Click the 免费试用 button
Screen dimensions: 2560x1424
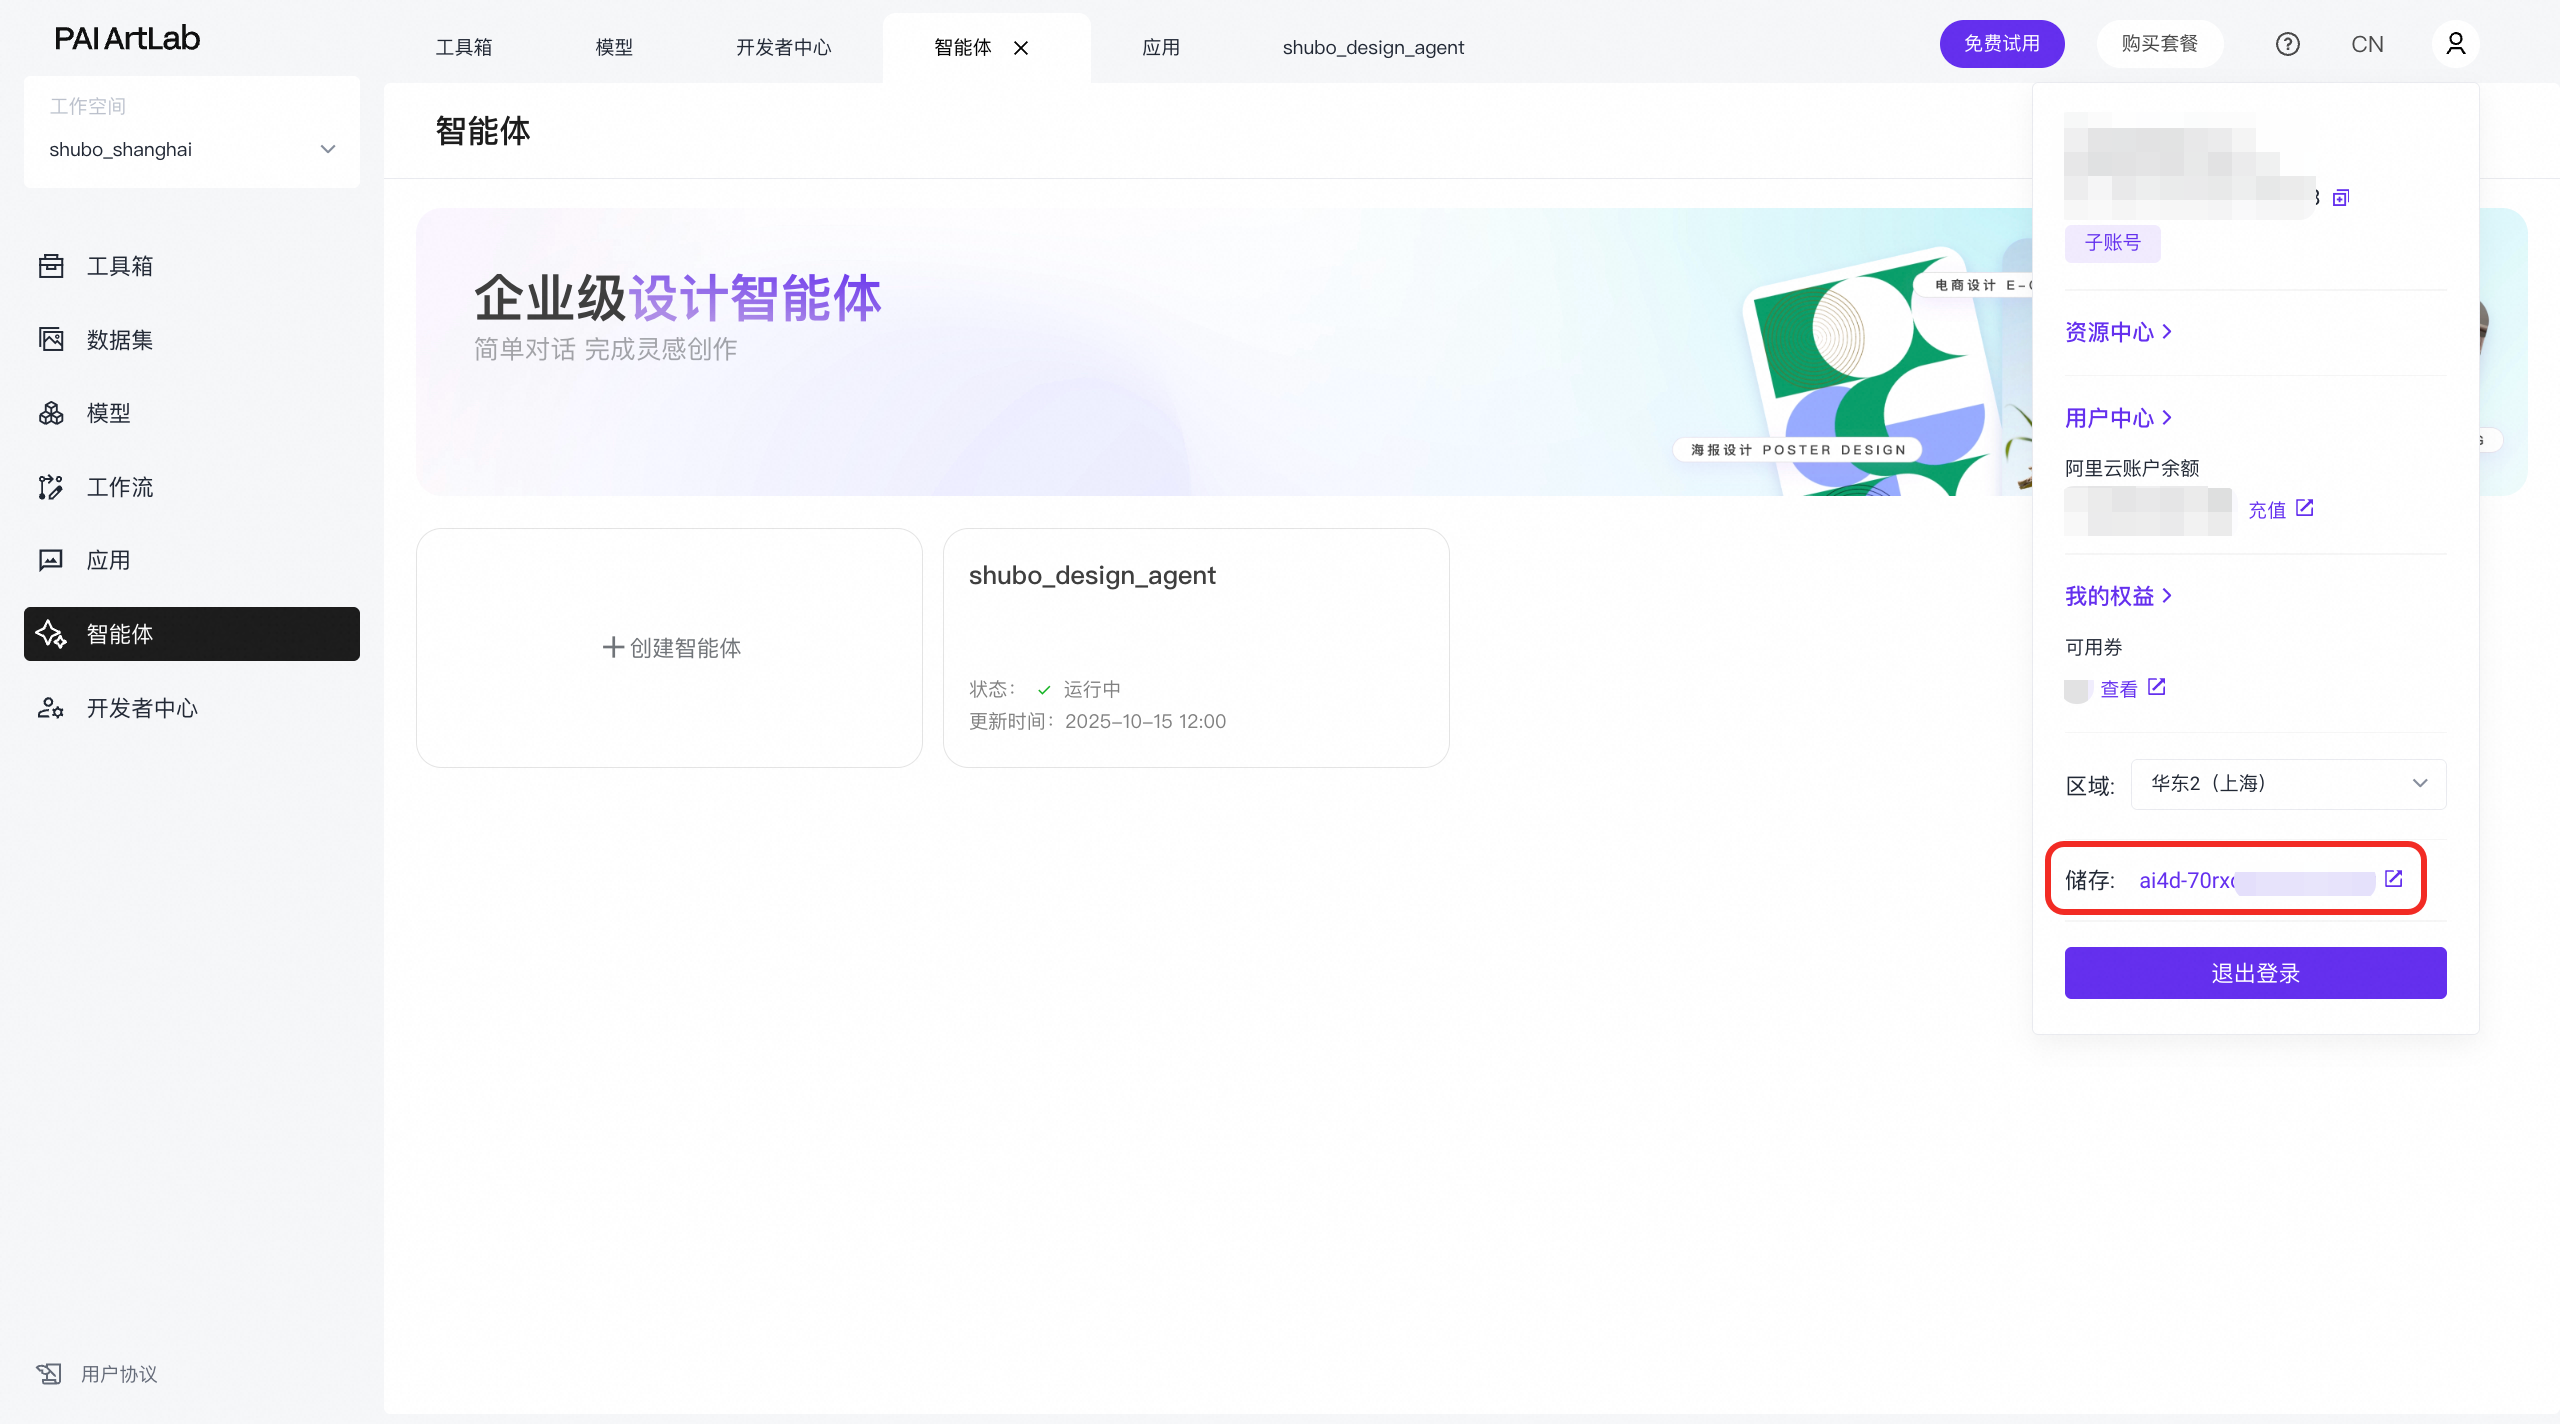click(2001, 44)
